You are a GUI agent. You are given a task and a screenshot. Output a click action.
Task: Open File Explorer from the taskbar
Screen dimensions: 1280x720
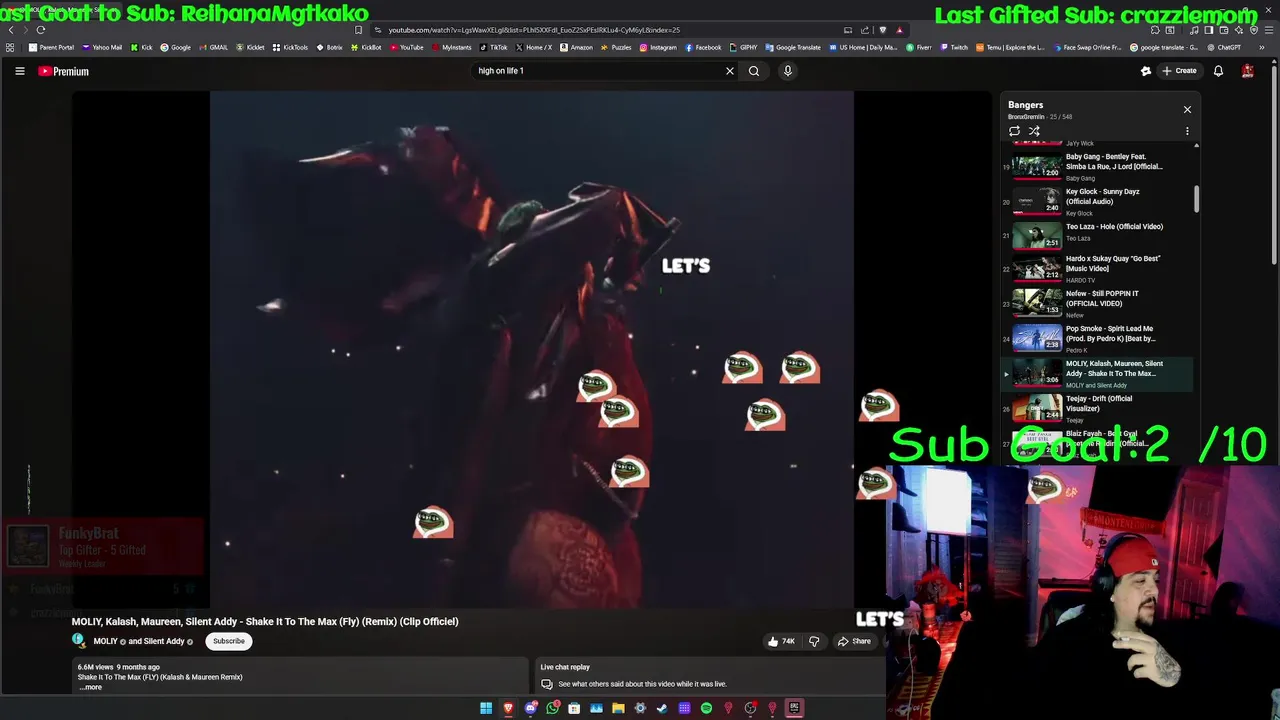(618, 708)
